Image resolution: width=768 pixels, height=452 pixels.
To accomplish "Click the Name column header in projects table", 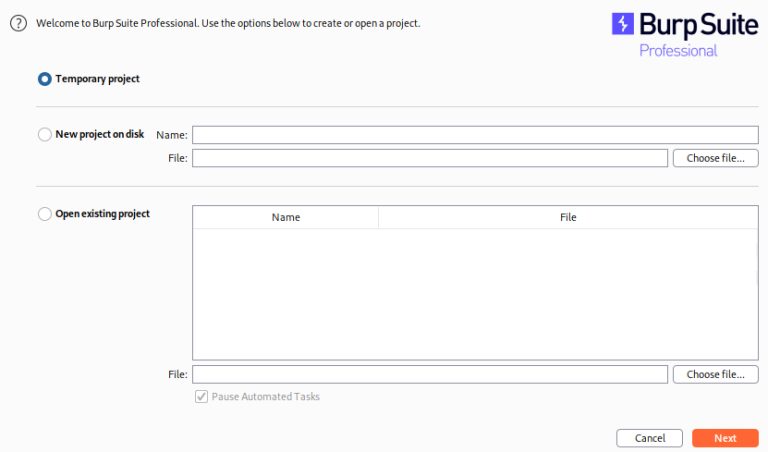I will click(x=286, y=217).
